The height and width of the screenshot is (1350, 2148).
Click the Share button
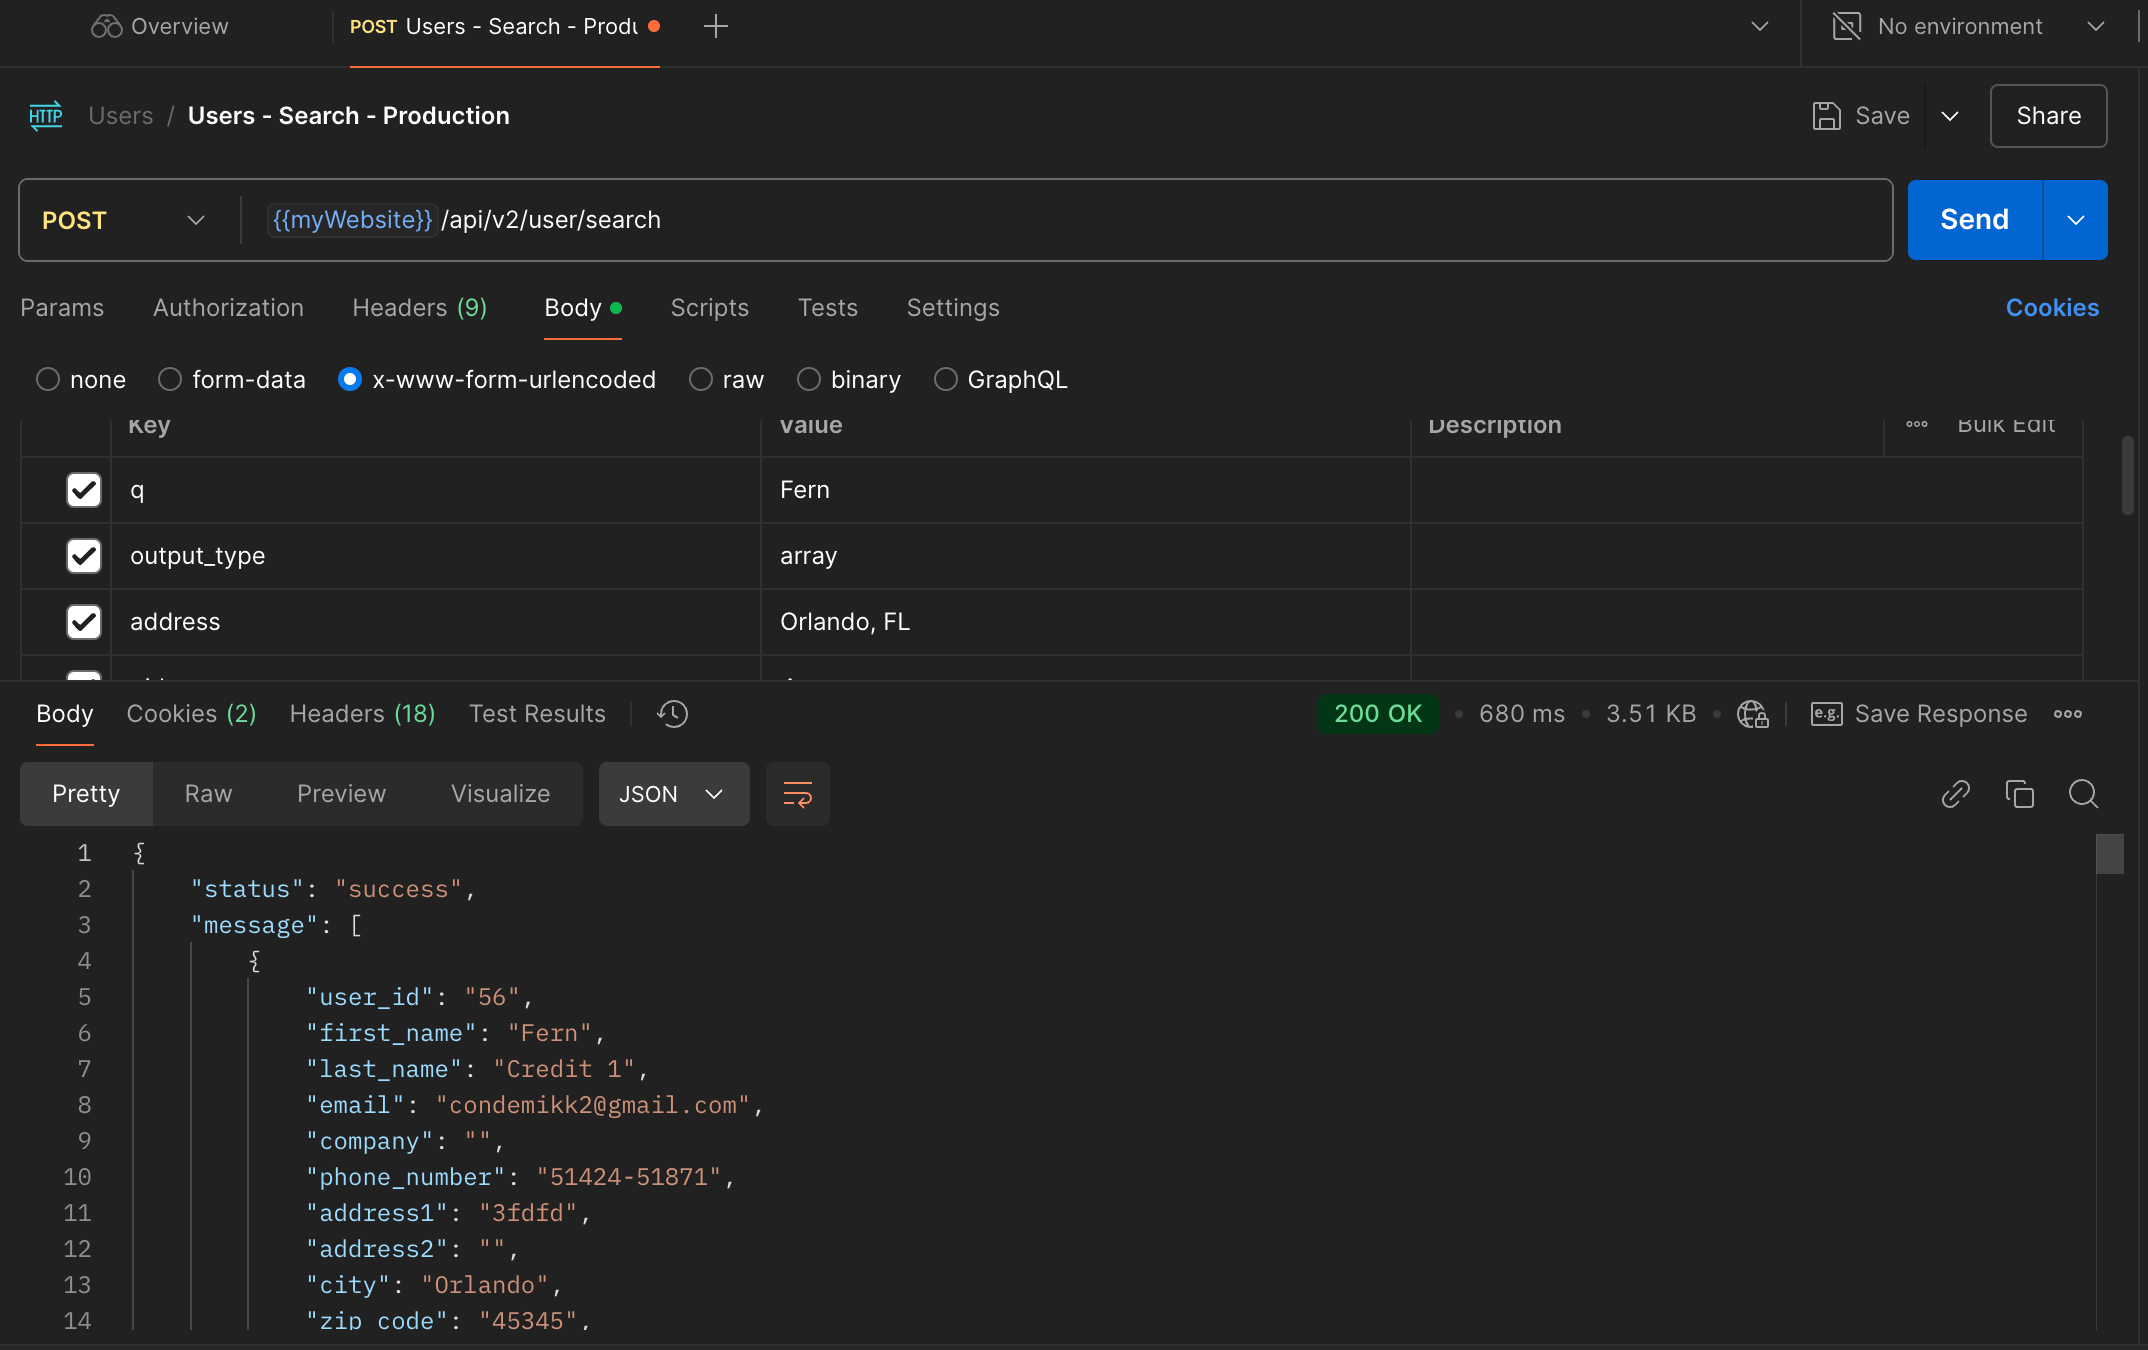(2047, 116)
